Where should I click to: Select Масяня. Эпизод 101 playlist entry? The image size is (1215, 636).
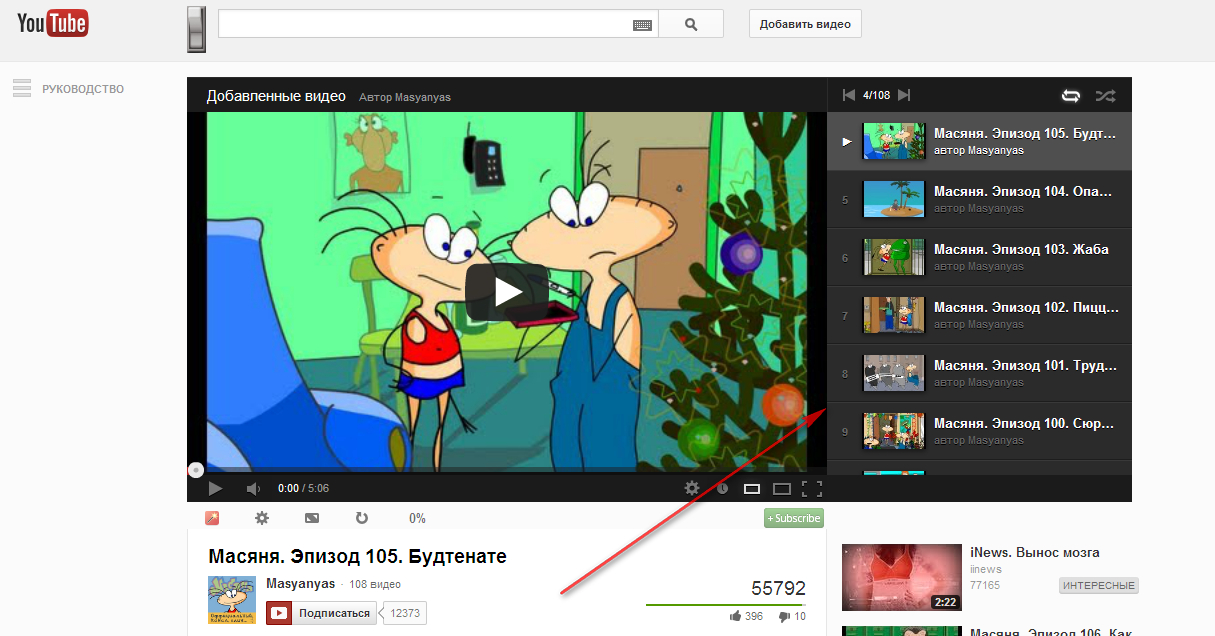click(x=980, y=373)
